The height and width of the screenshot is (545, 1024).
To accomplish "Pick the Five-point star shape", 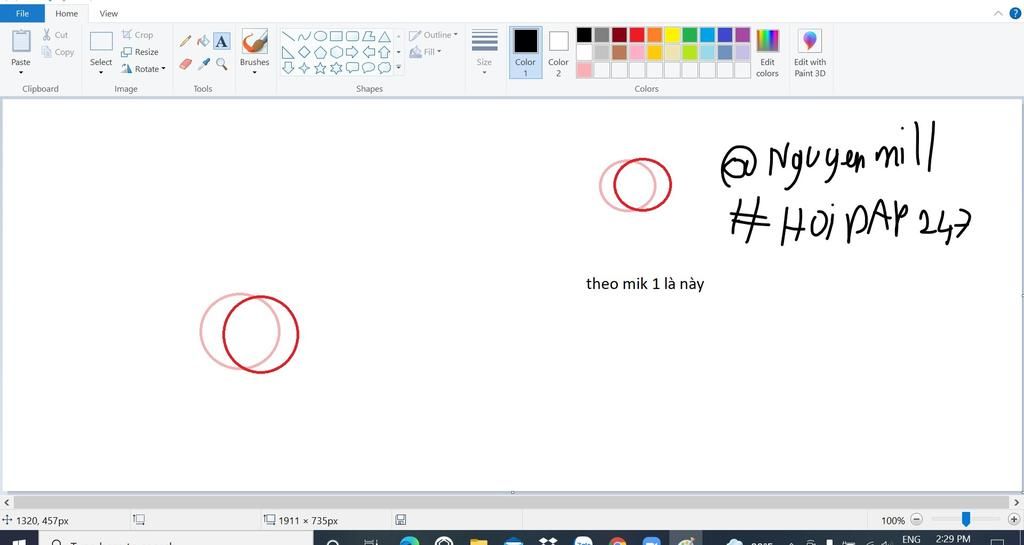I will [x=320, y=68].
